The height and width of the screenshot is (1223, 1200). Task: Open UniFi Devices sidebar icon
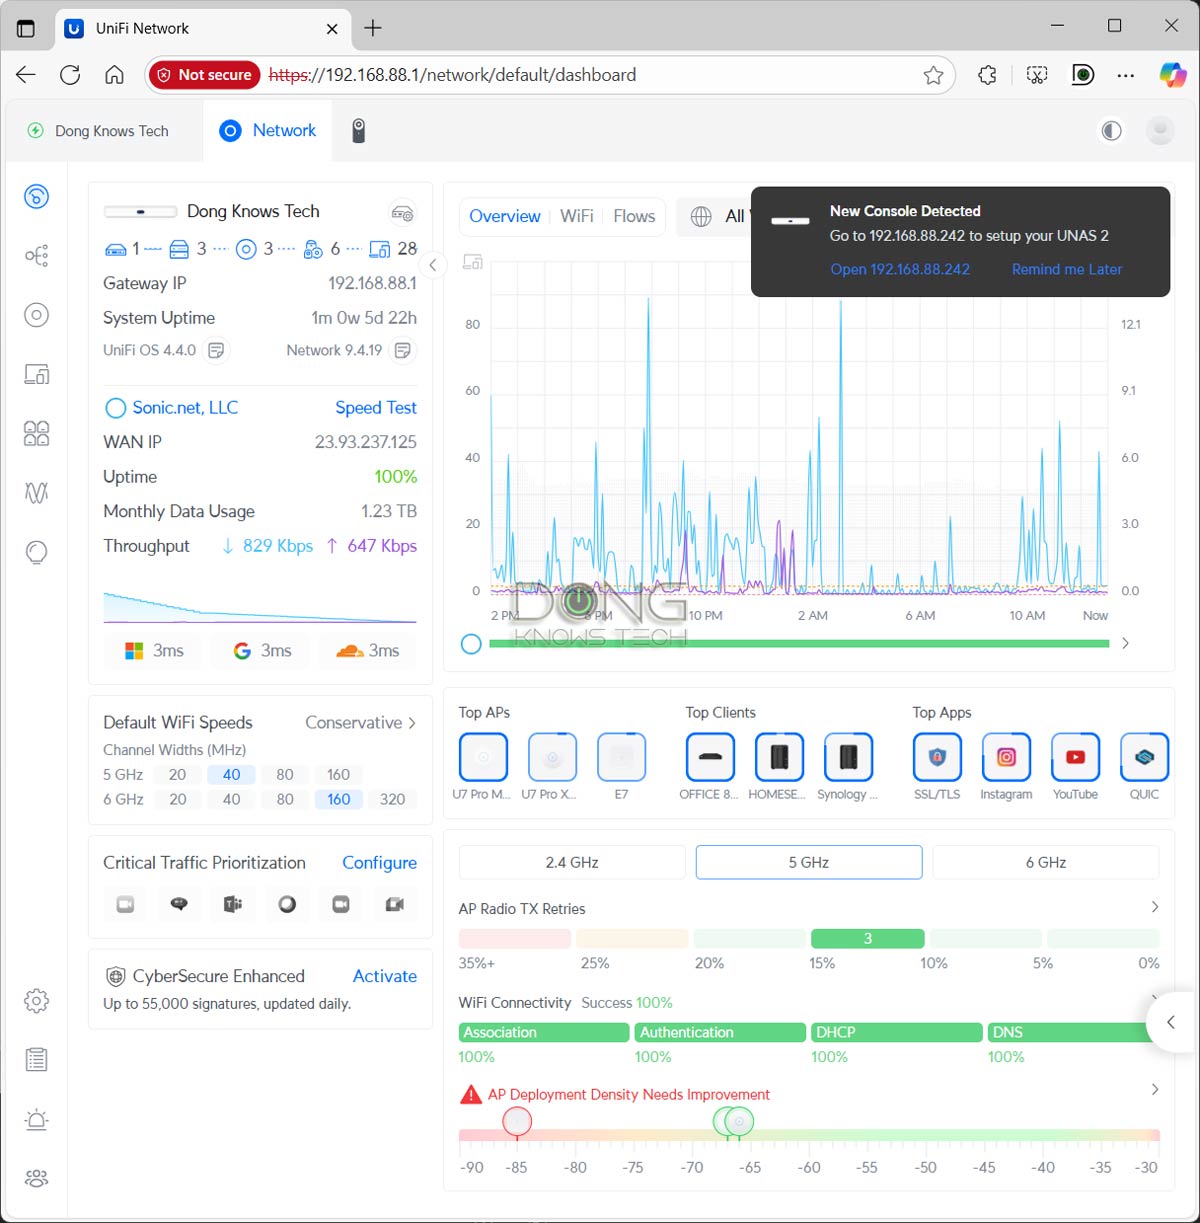[x=36, y=315]
